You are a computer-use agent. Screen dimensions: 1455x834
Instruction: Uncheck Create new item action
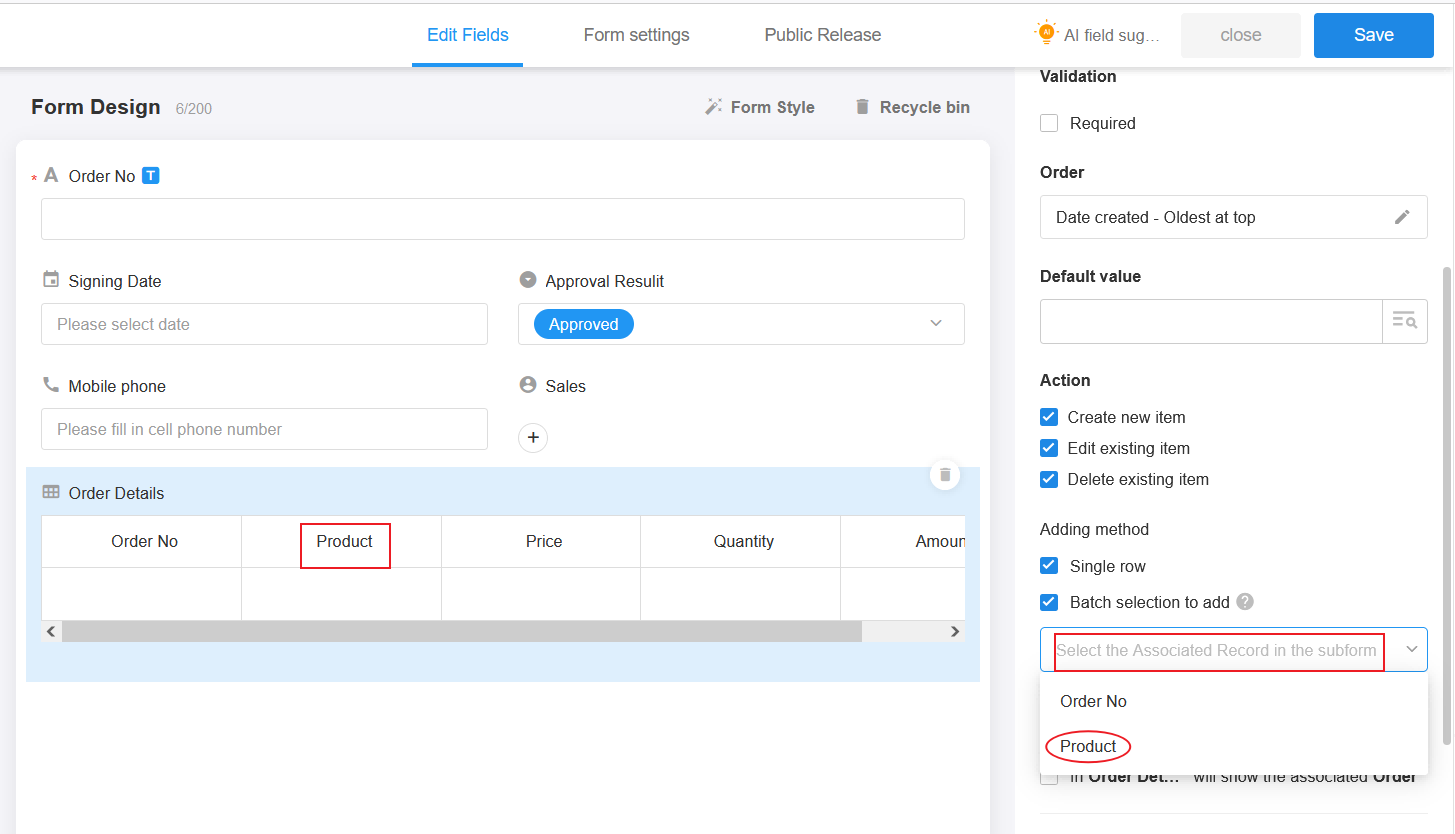coord(1049,417)
